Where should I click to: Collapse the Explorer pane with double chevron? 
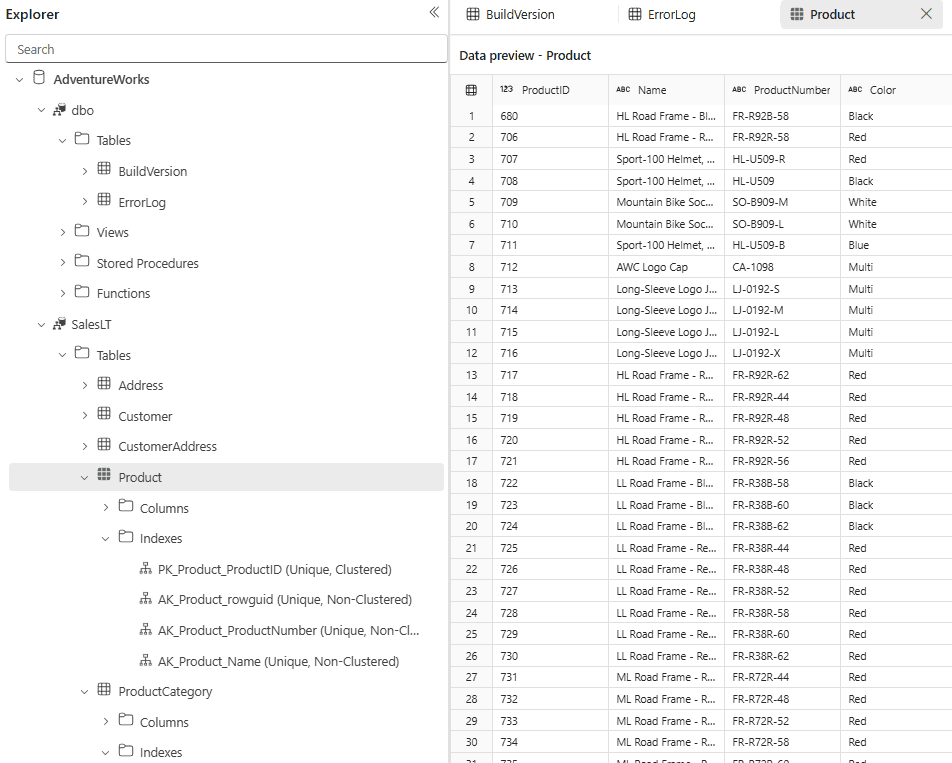(x=434, y=12)
